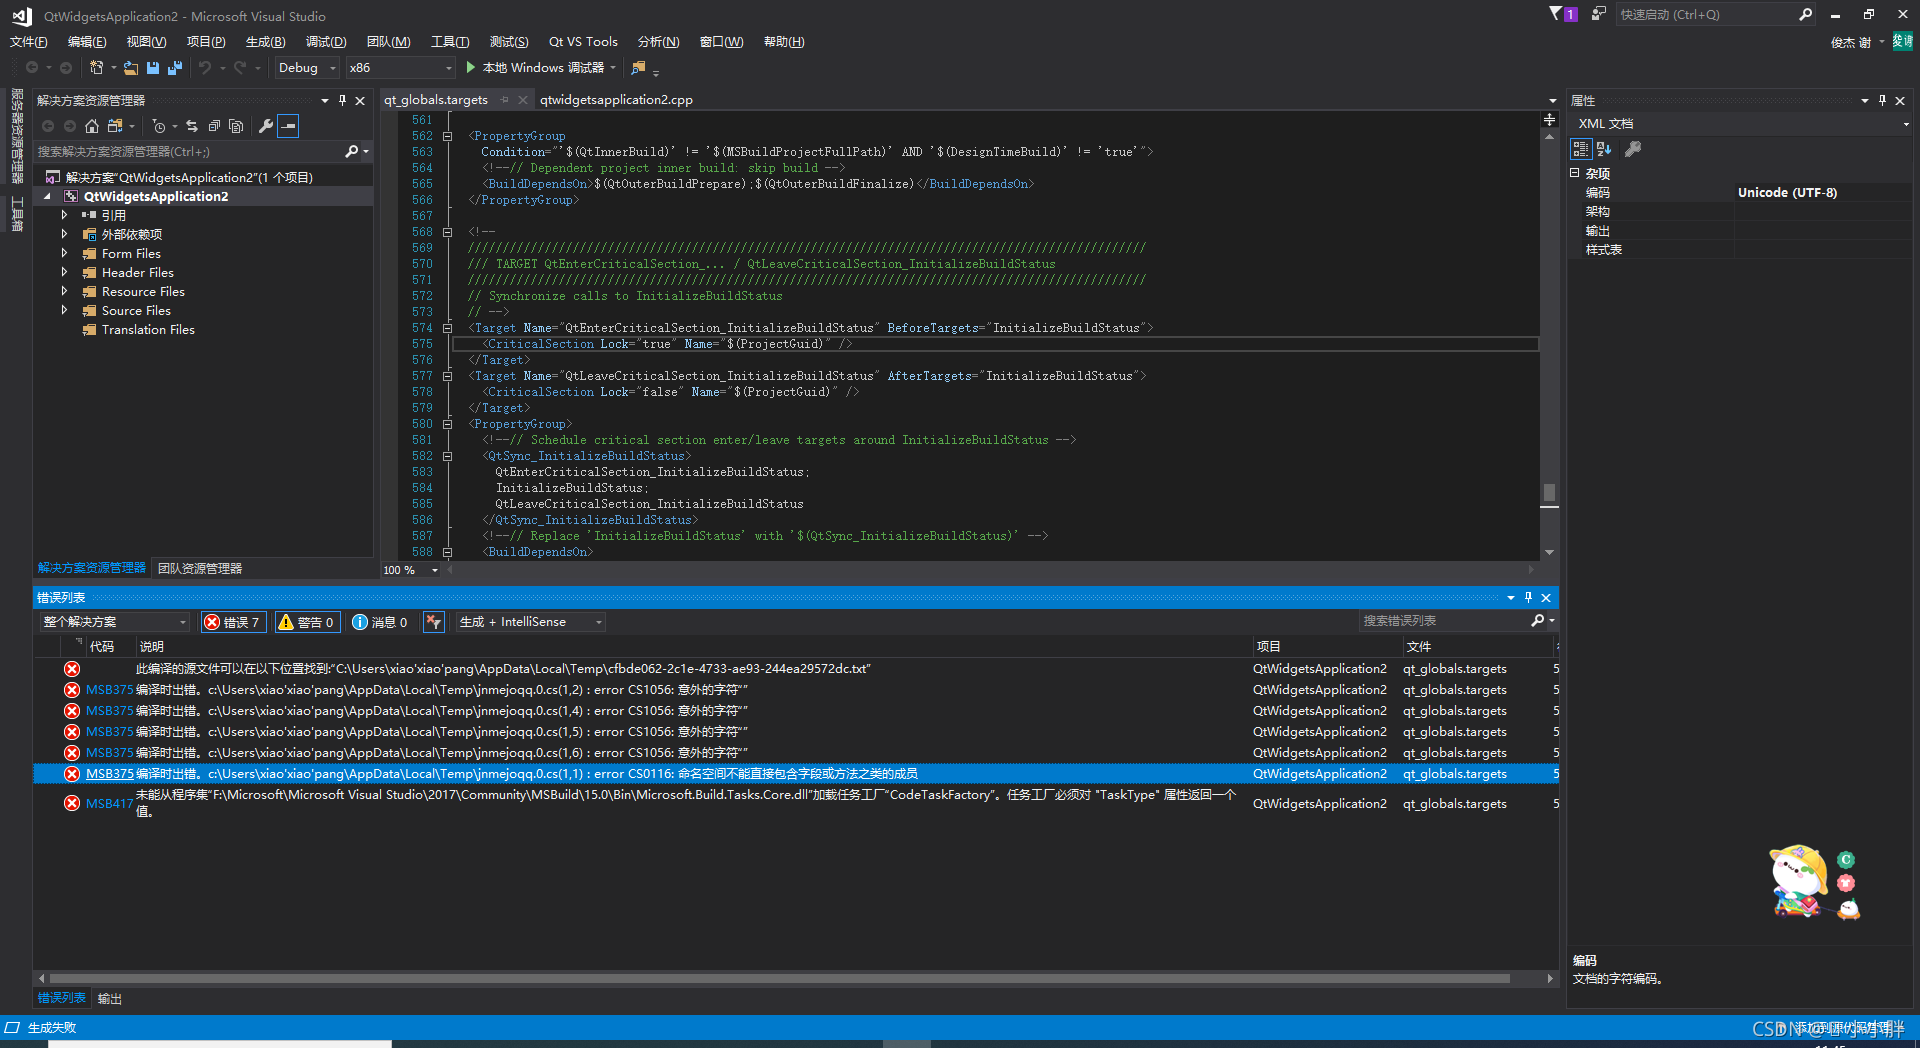The width and height of the screenshot is (1920, 1048).
Task: Click the Find in Files toolbar icon
Action: coord(638,68)
